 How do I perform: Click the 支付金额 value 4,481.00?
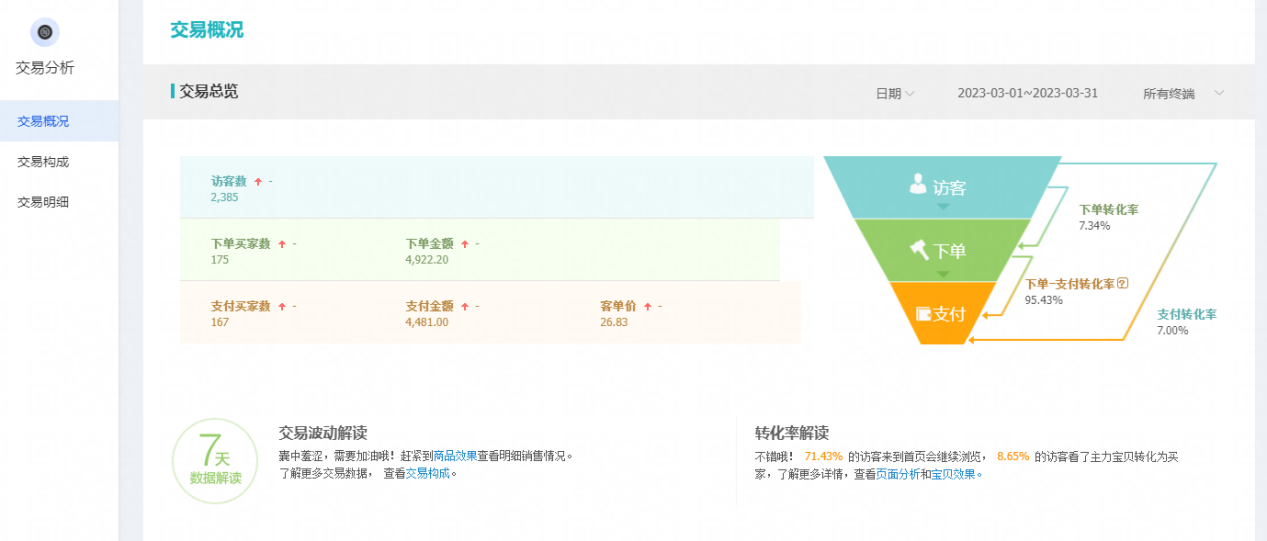[427, 322]
